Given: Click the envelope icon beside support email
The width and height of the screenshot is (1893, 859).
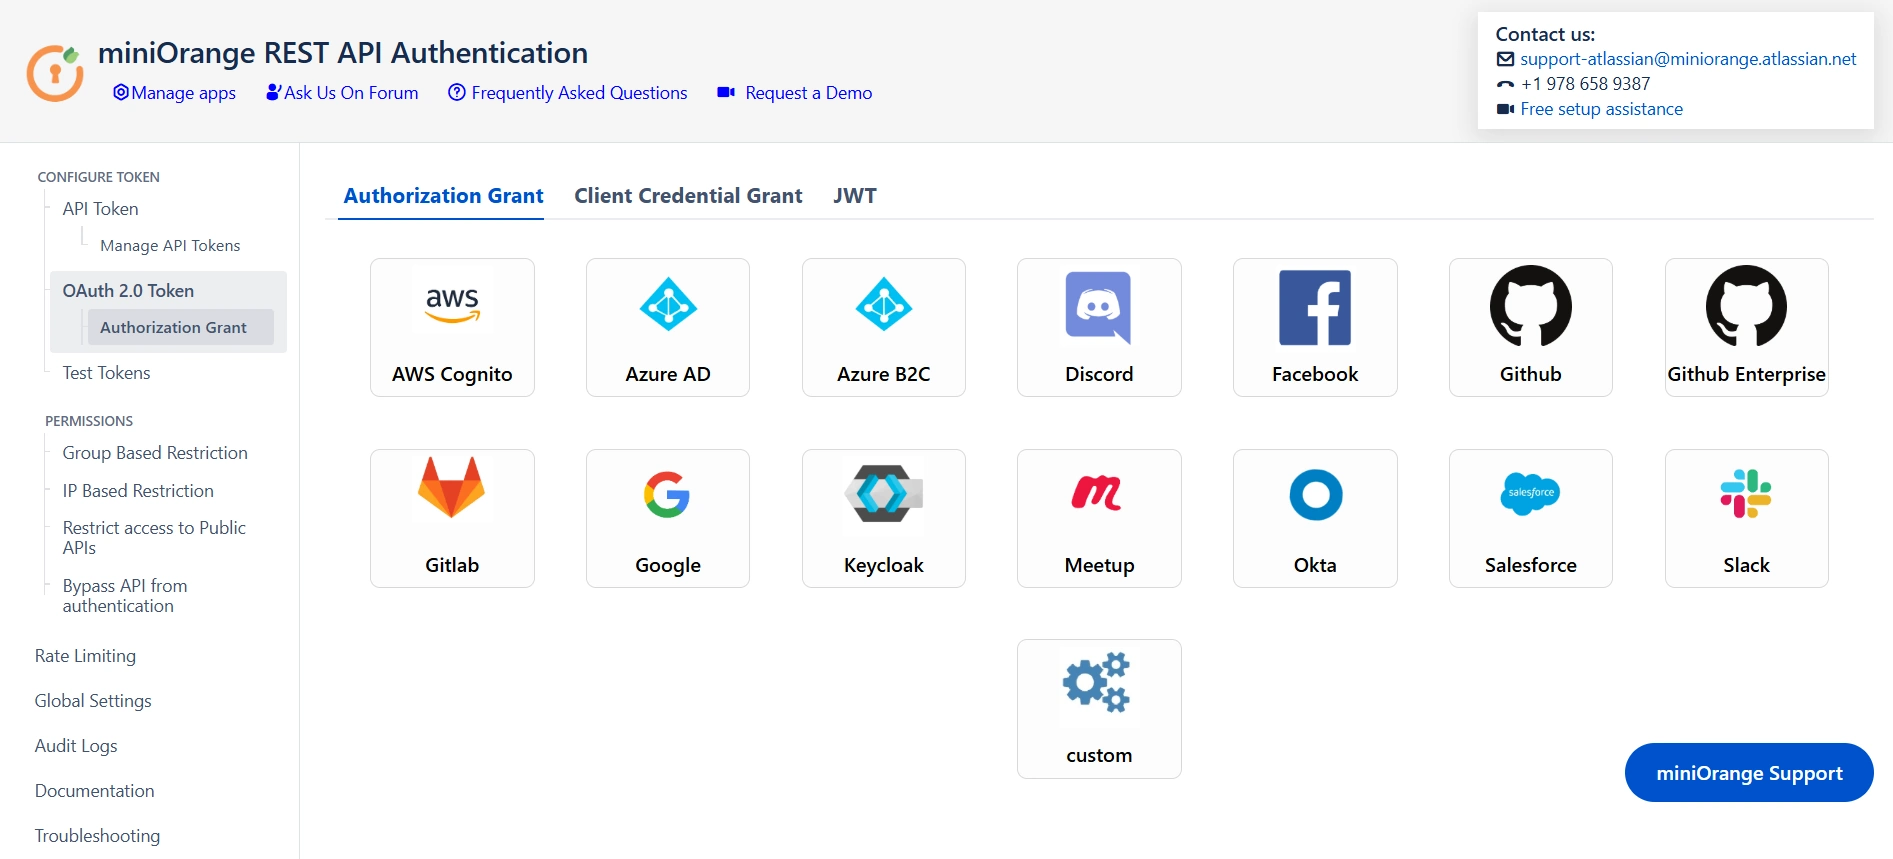Looking at the screenshot, I should click(x=1505, y=59).
